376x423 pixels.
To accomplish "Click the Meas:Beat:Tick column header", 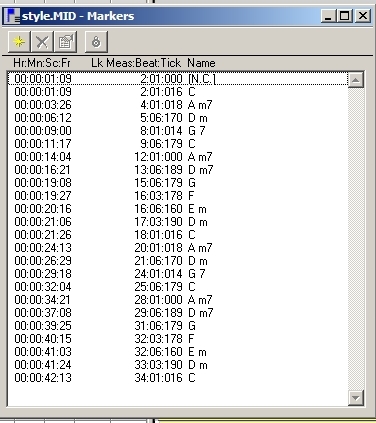I will pyautogui.click(x=144, y=63).
